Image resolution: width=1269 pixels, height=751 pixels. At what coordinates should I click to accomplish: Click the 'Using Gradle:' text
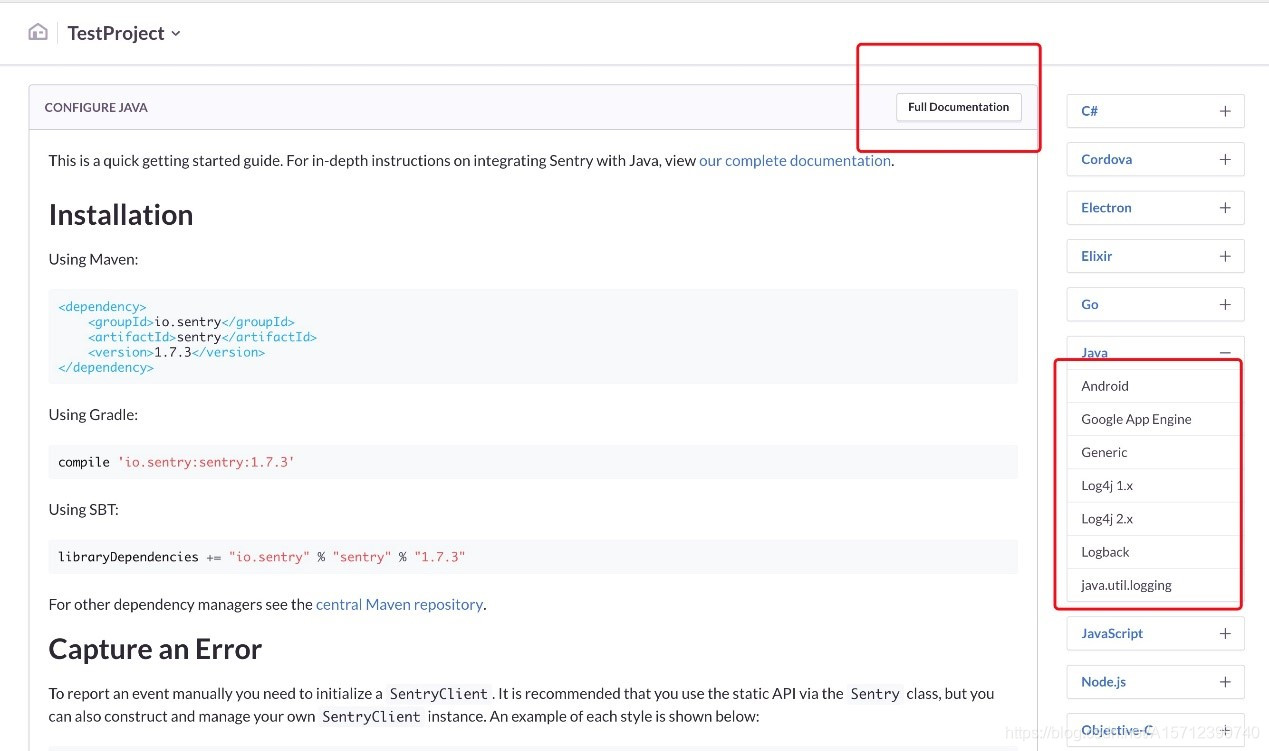click(x=93, y=414)
